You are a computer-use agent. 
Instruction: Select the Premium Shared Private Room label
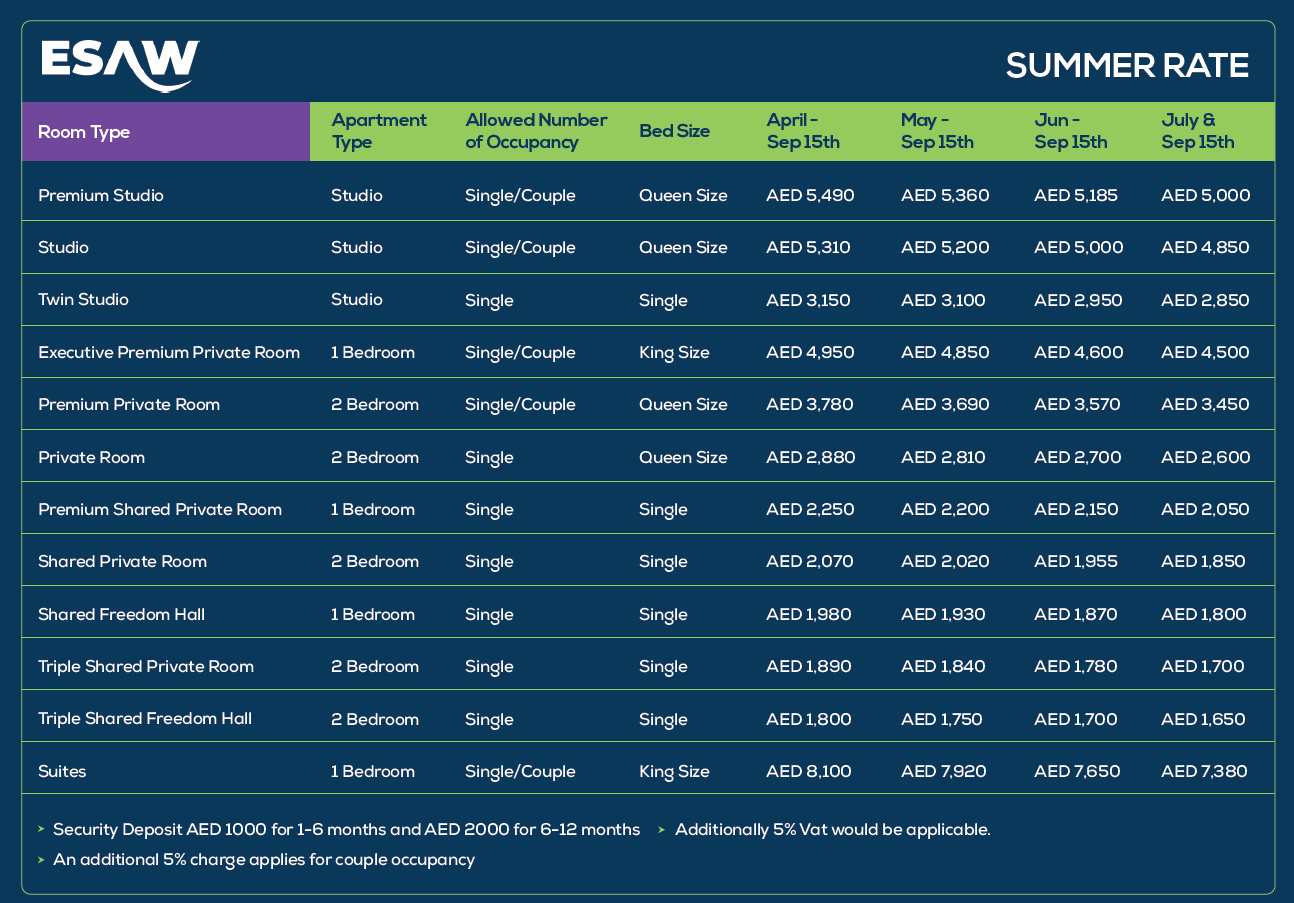(160, 509)
